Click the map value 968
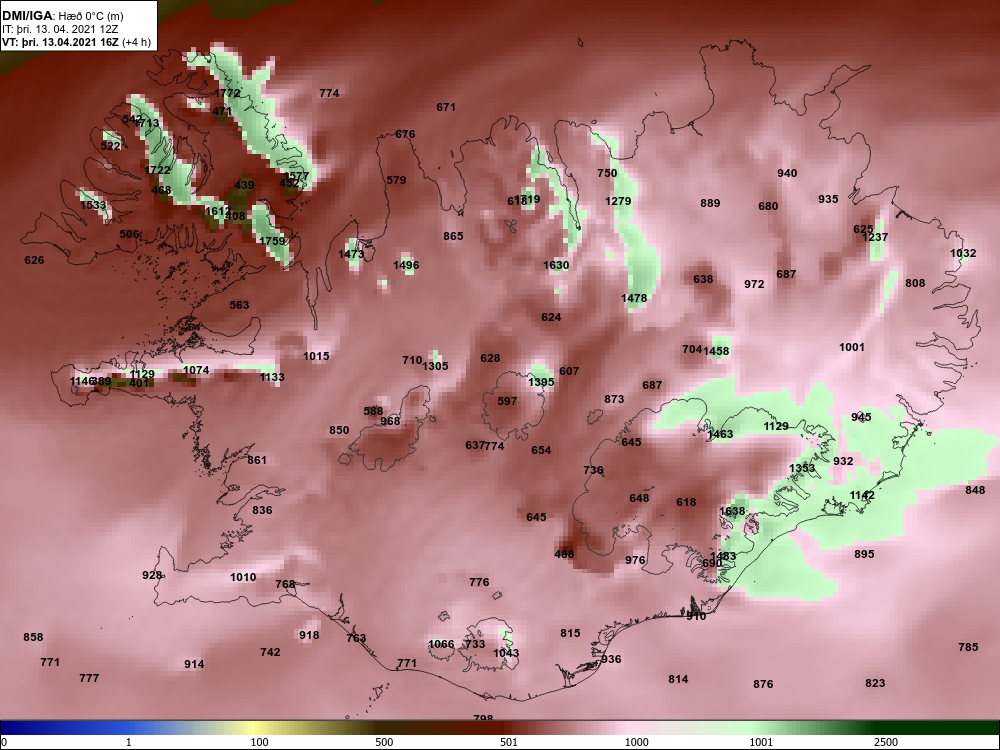 coord(390,421)
